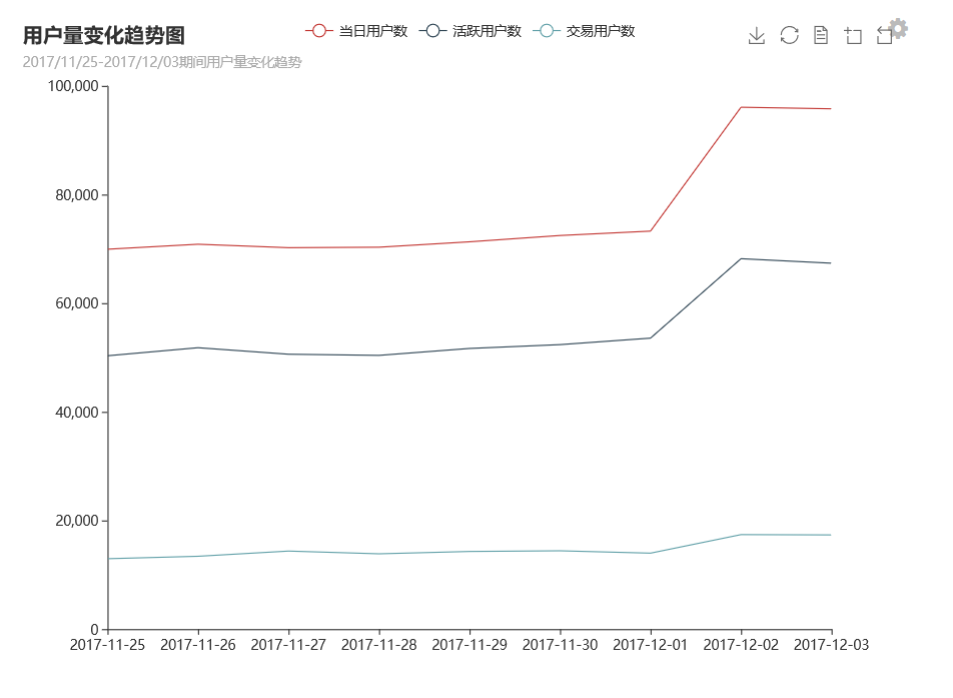Viewport: 953px width, 698px height.
Task: Click the 20,000 y-axis label
Action: coord(77,521)
